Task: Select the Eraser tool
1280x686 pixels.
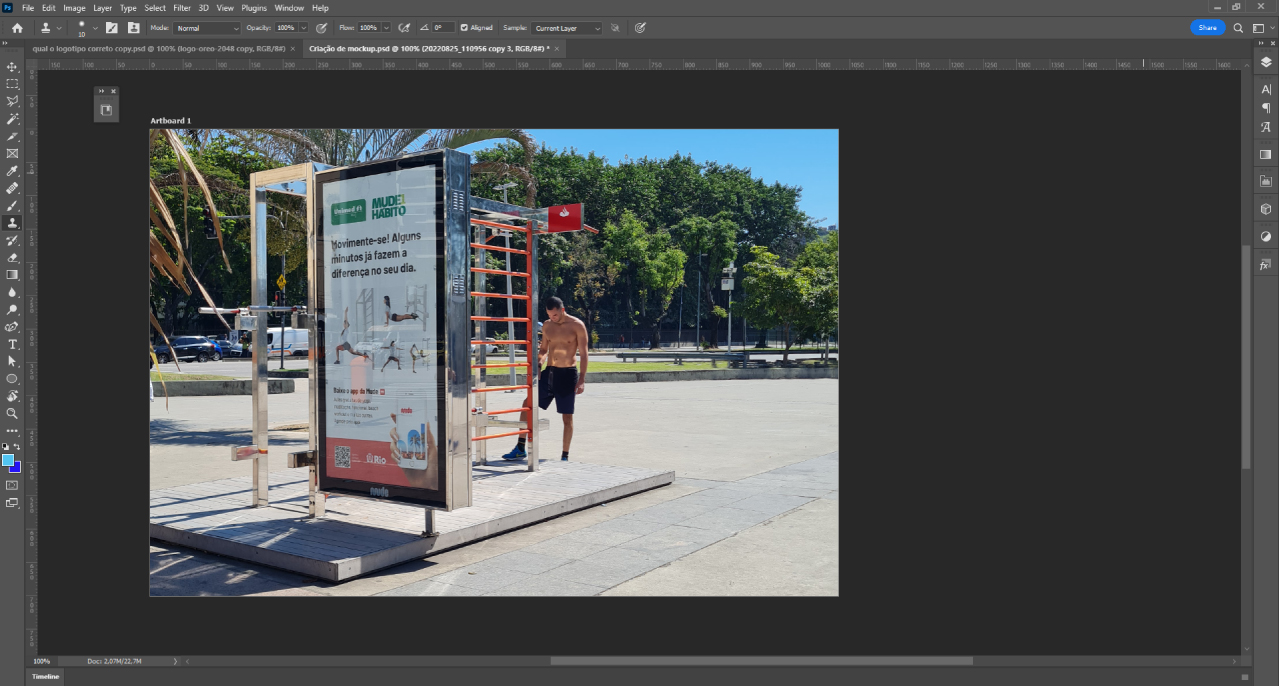Action: click(12, 257)
